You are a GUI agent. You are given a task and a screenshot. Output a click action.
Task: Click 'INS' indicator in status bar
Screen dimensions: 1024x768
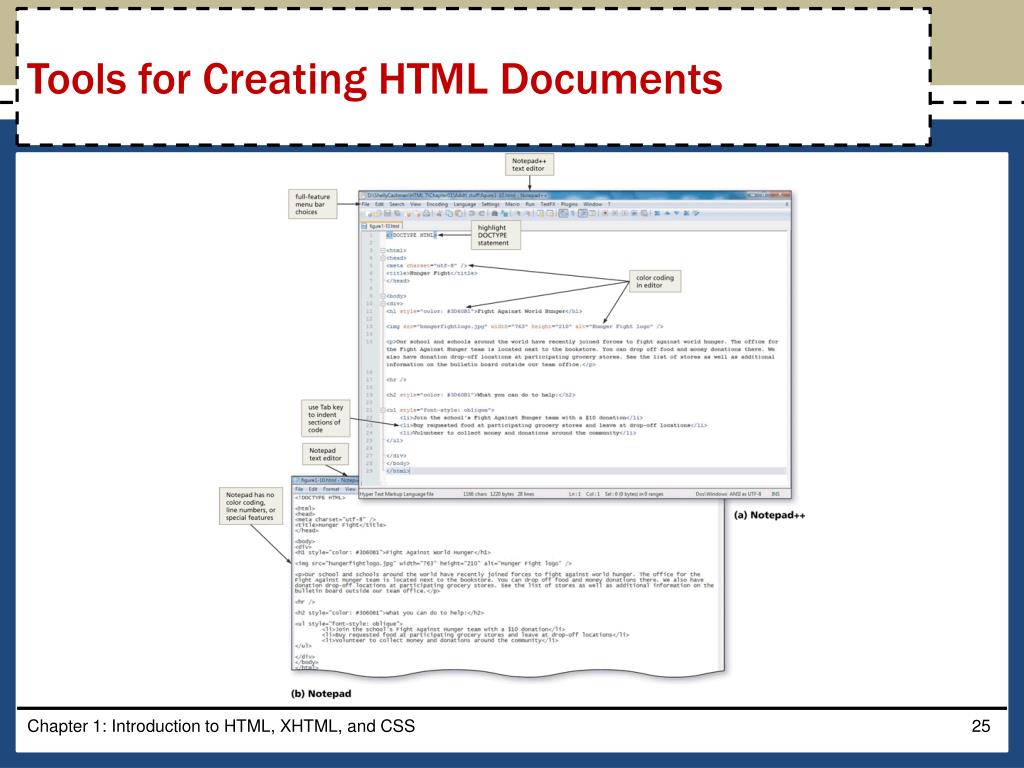(776, 494)
